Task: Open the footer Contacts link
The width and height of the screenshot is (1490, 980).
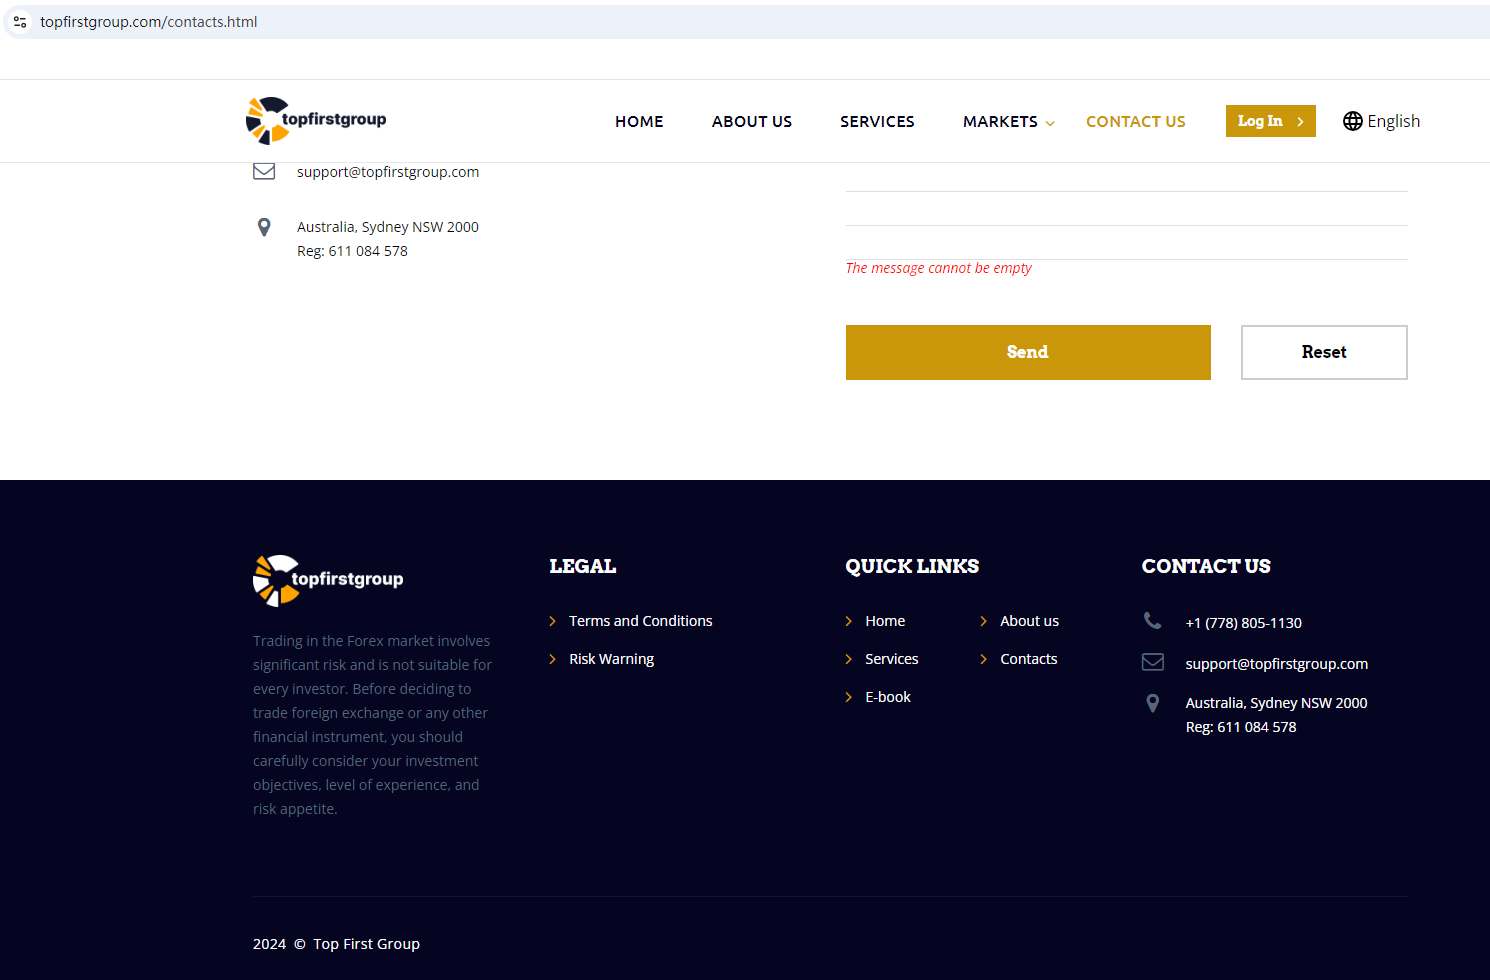Action: (1029, 659)
